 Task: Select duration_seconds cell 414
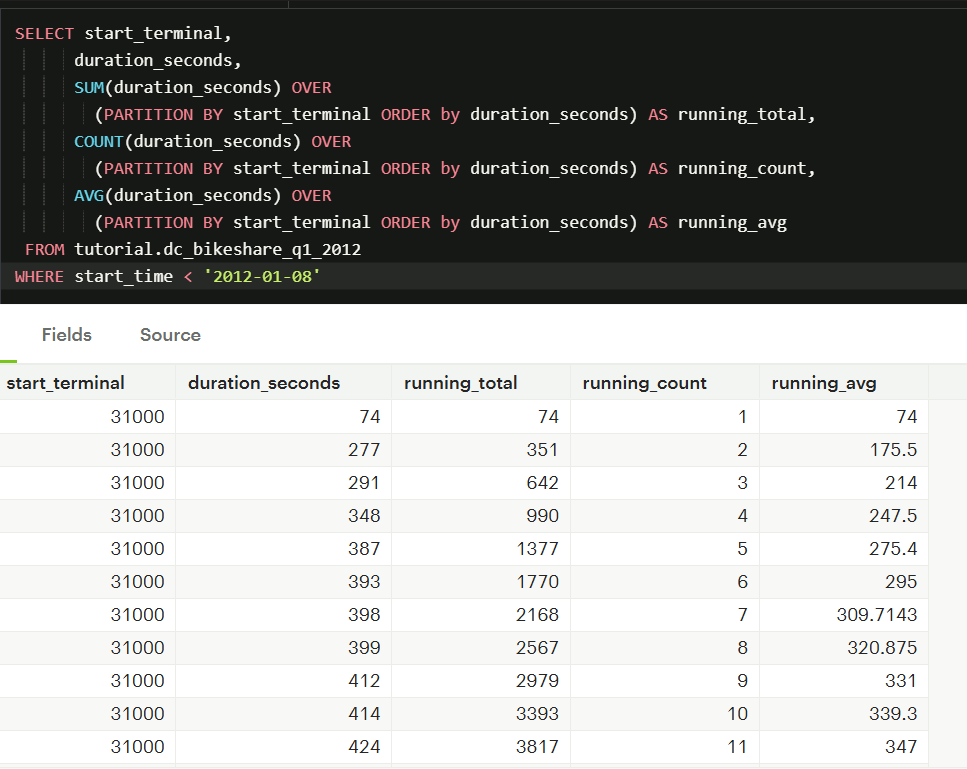tap(284, 713)
